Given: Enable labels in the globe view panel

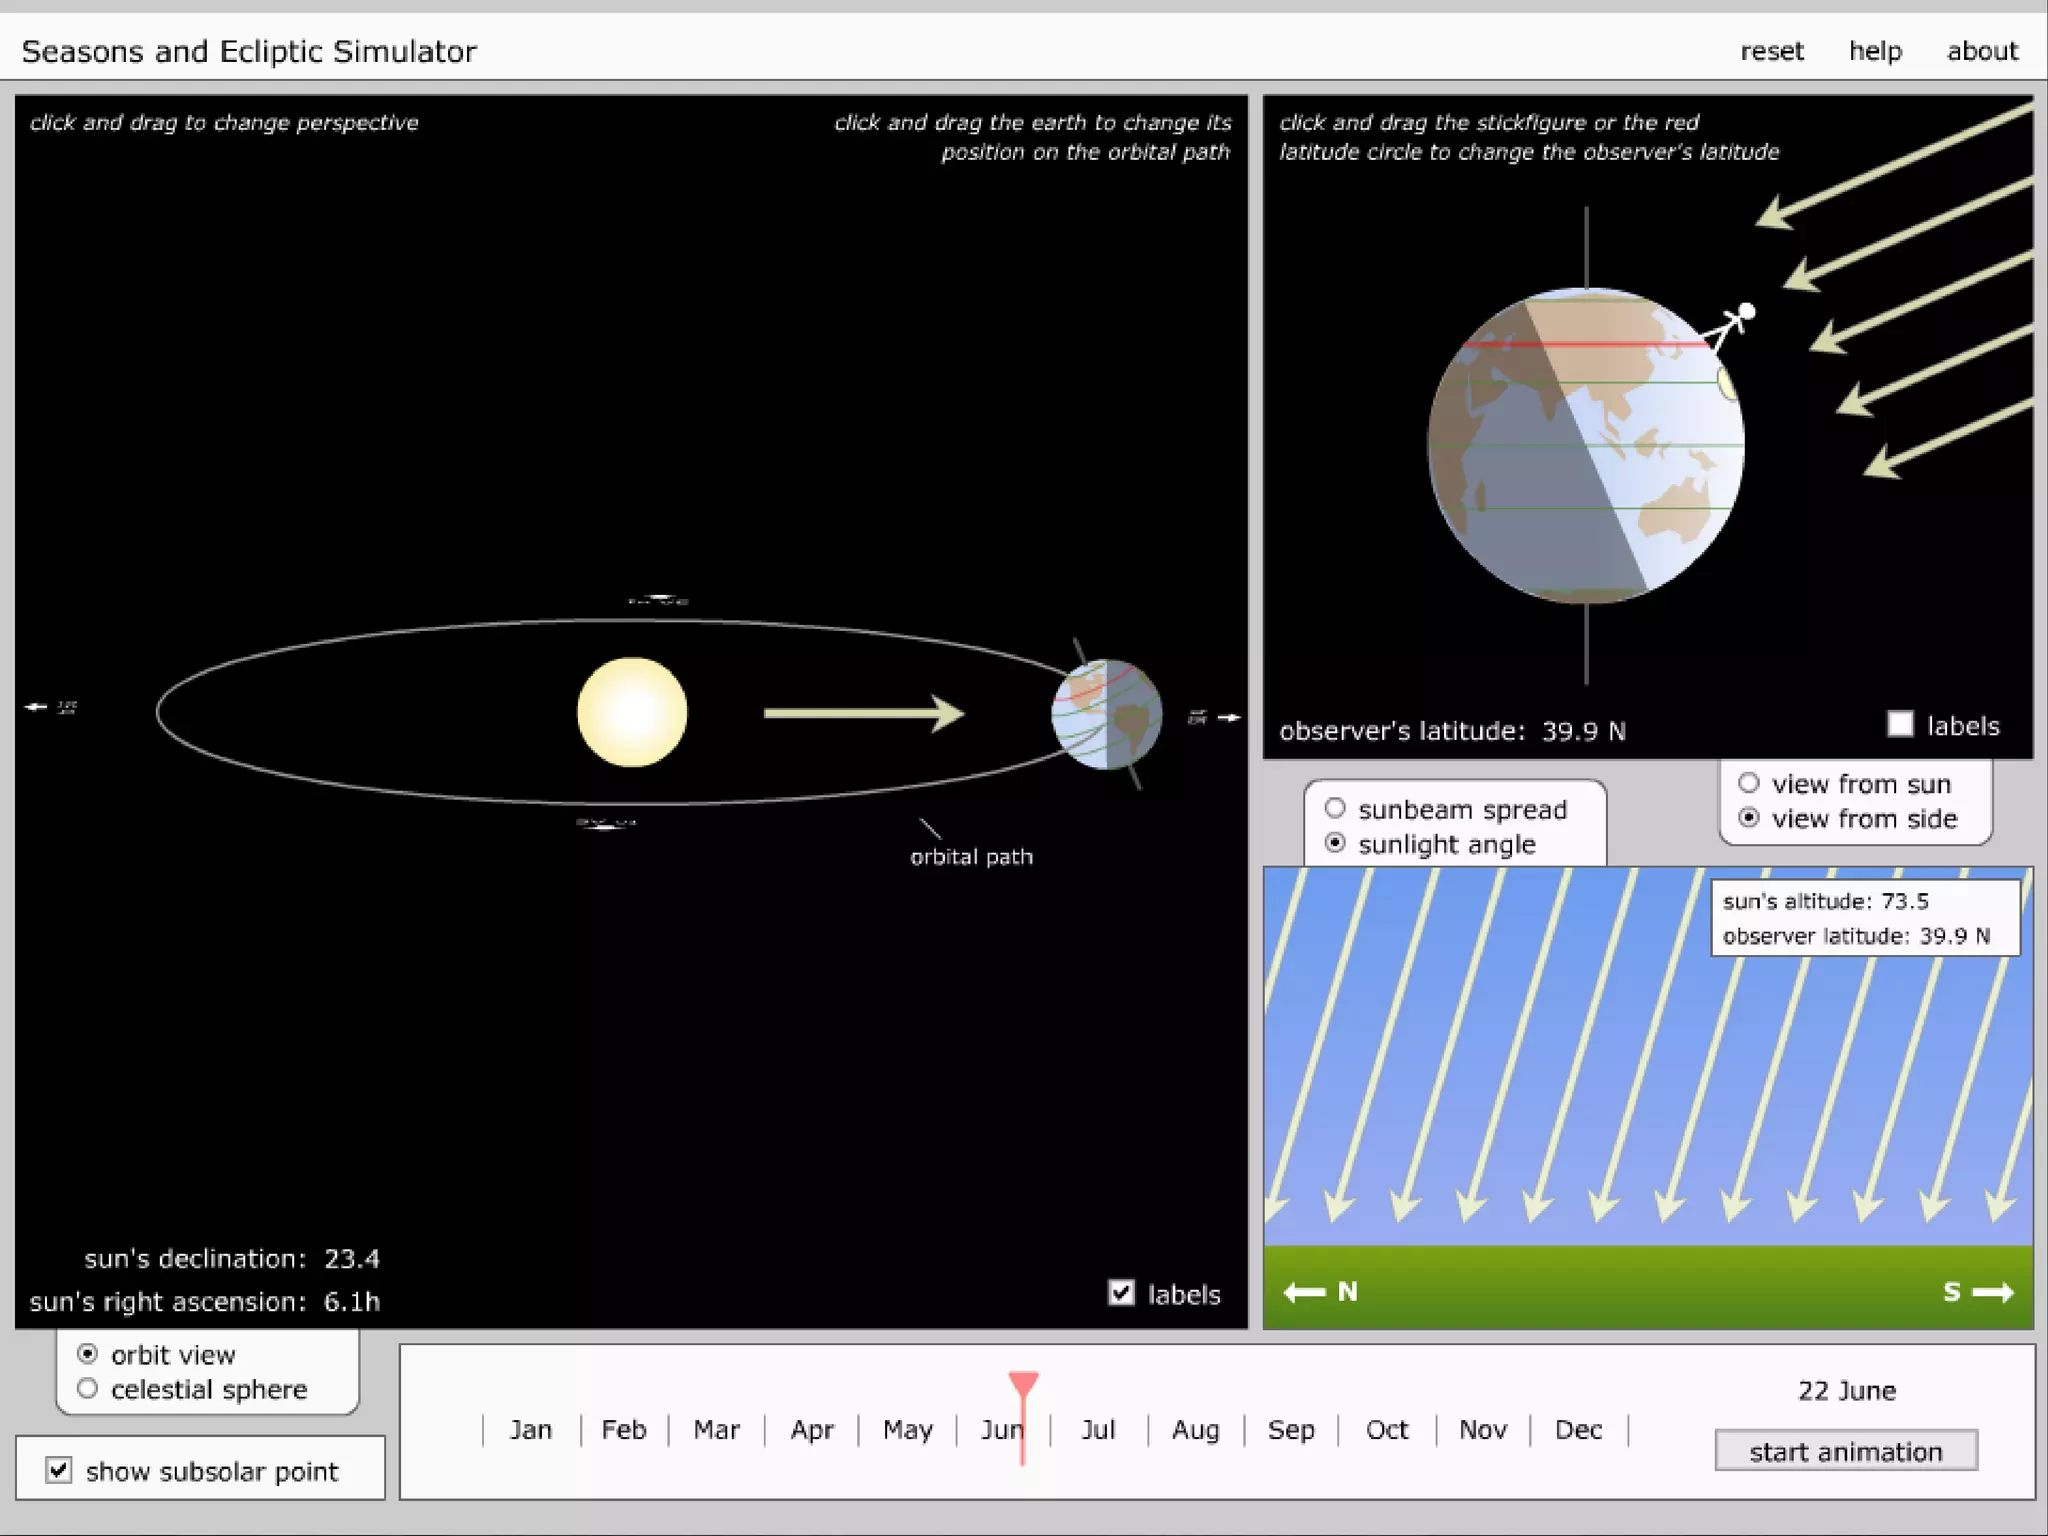Looking at the screenshot, I should 1900,724.
